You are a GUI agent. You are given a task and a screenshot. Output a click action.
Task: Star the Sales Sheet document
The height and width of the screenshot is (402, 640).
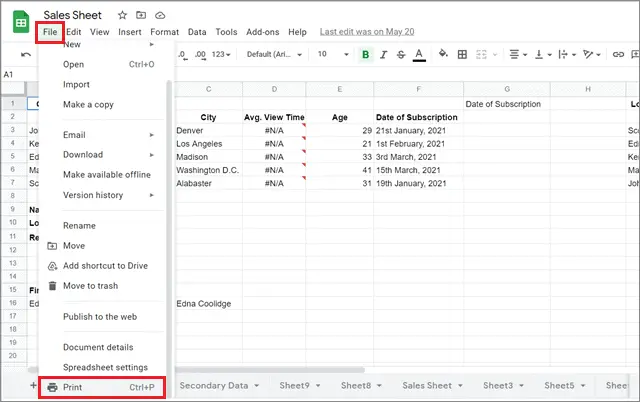(122, 16)
